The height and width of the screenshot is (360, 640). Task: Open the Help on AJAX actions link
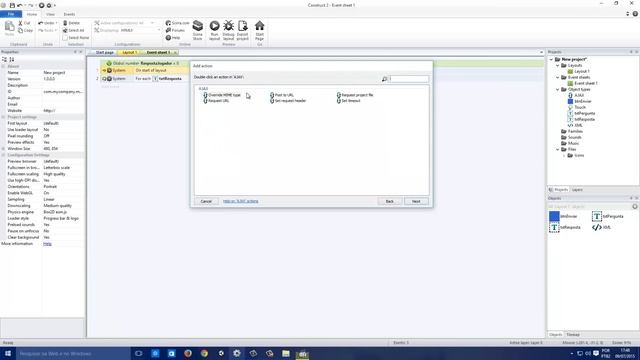coord(240,201)
